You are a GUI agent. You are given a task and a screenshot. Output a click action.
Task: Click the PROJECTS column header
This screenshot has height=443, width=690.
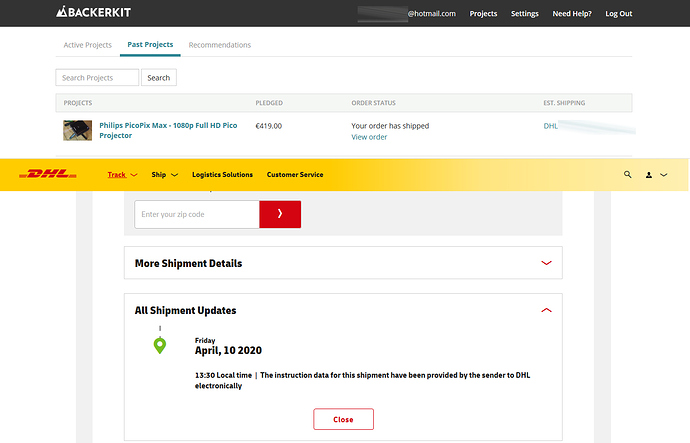78,103
